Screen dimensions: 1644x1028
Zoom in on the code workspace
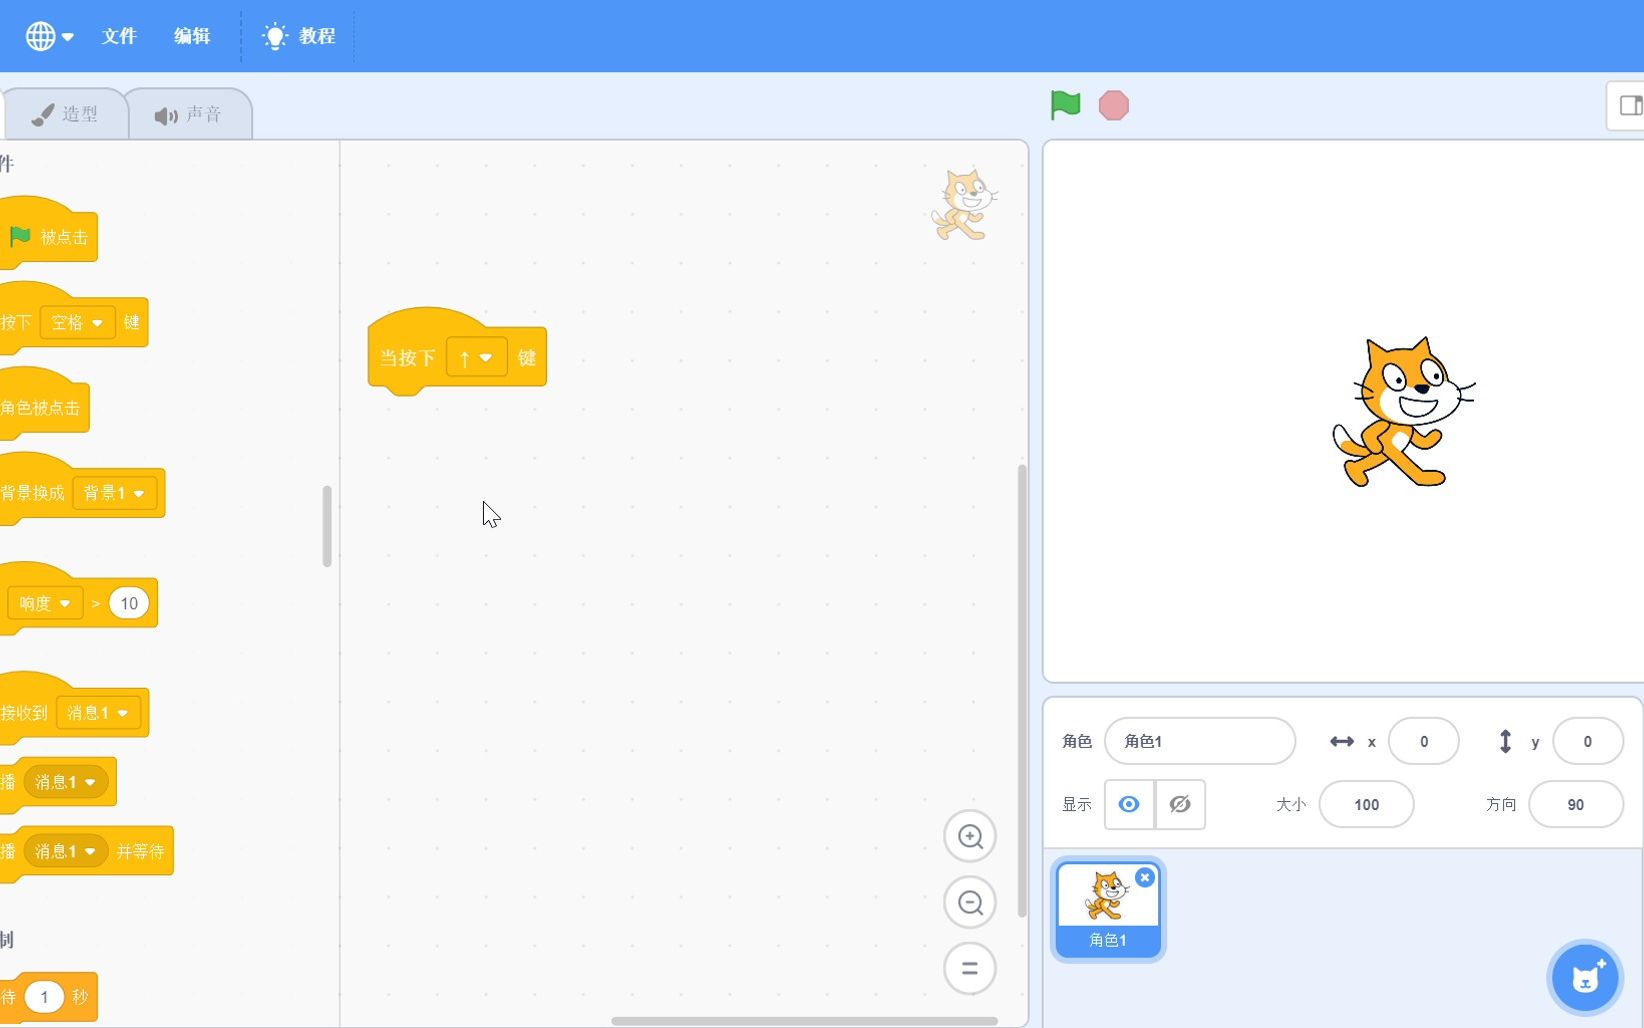(970, 836)
